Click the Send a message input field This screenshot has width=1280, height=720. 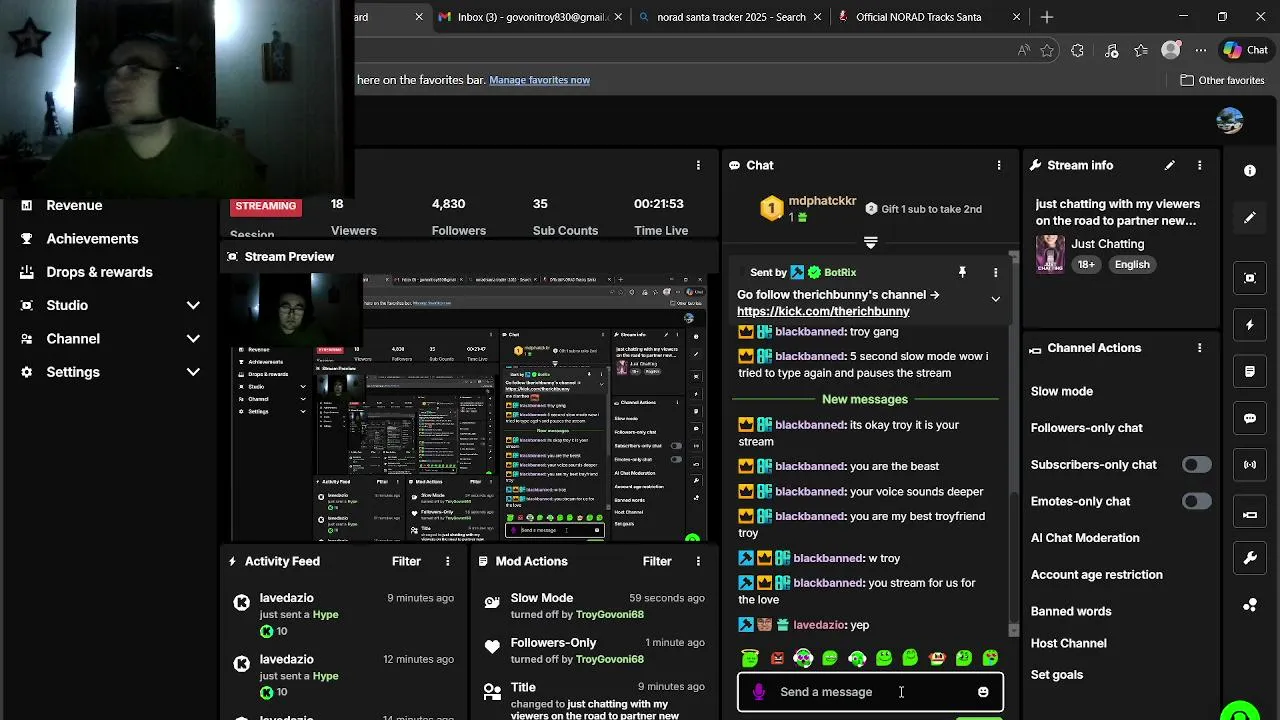pos(870,692)
